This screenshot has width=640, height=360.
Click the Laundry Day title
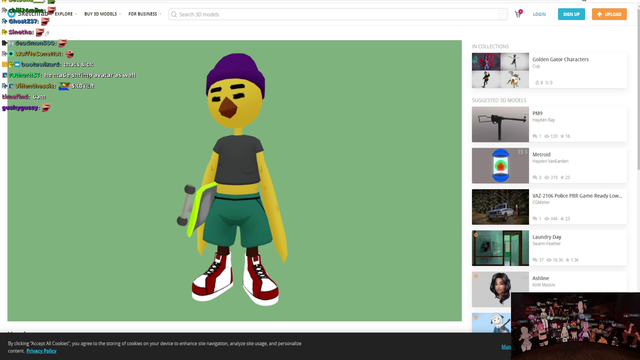click(x=547, y=237)
